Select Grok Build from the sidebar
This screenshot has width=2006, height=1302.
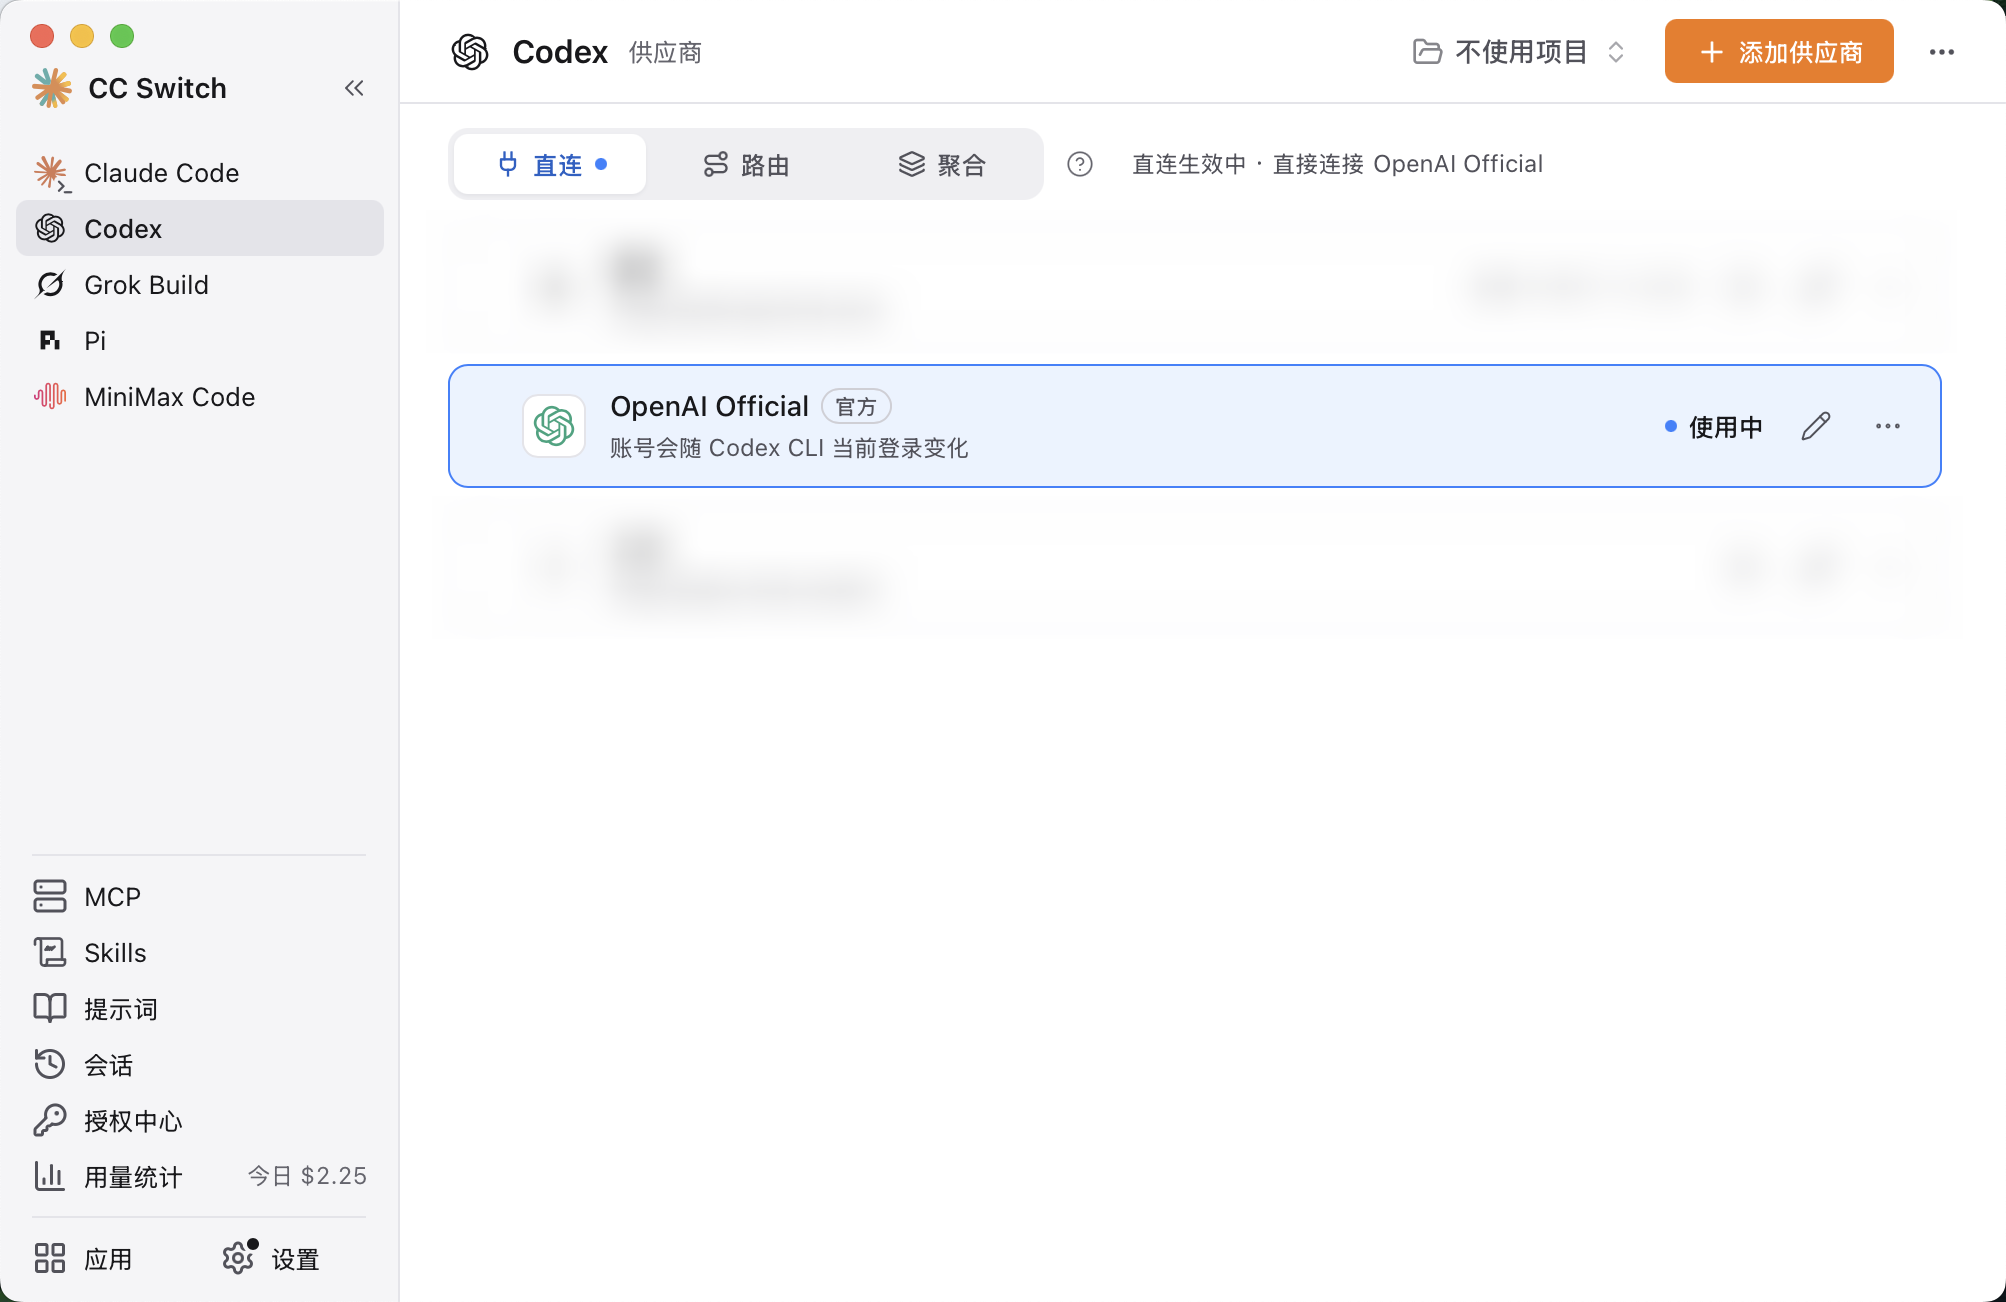click(x=200, y=285)
